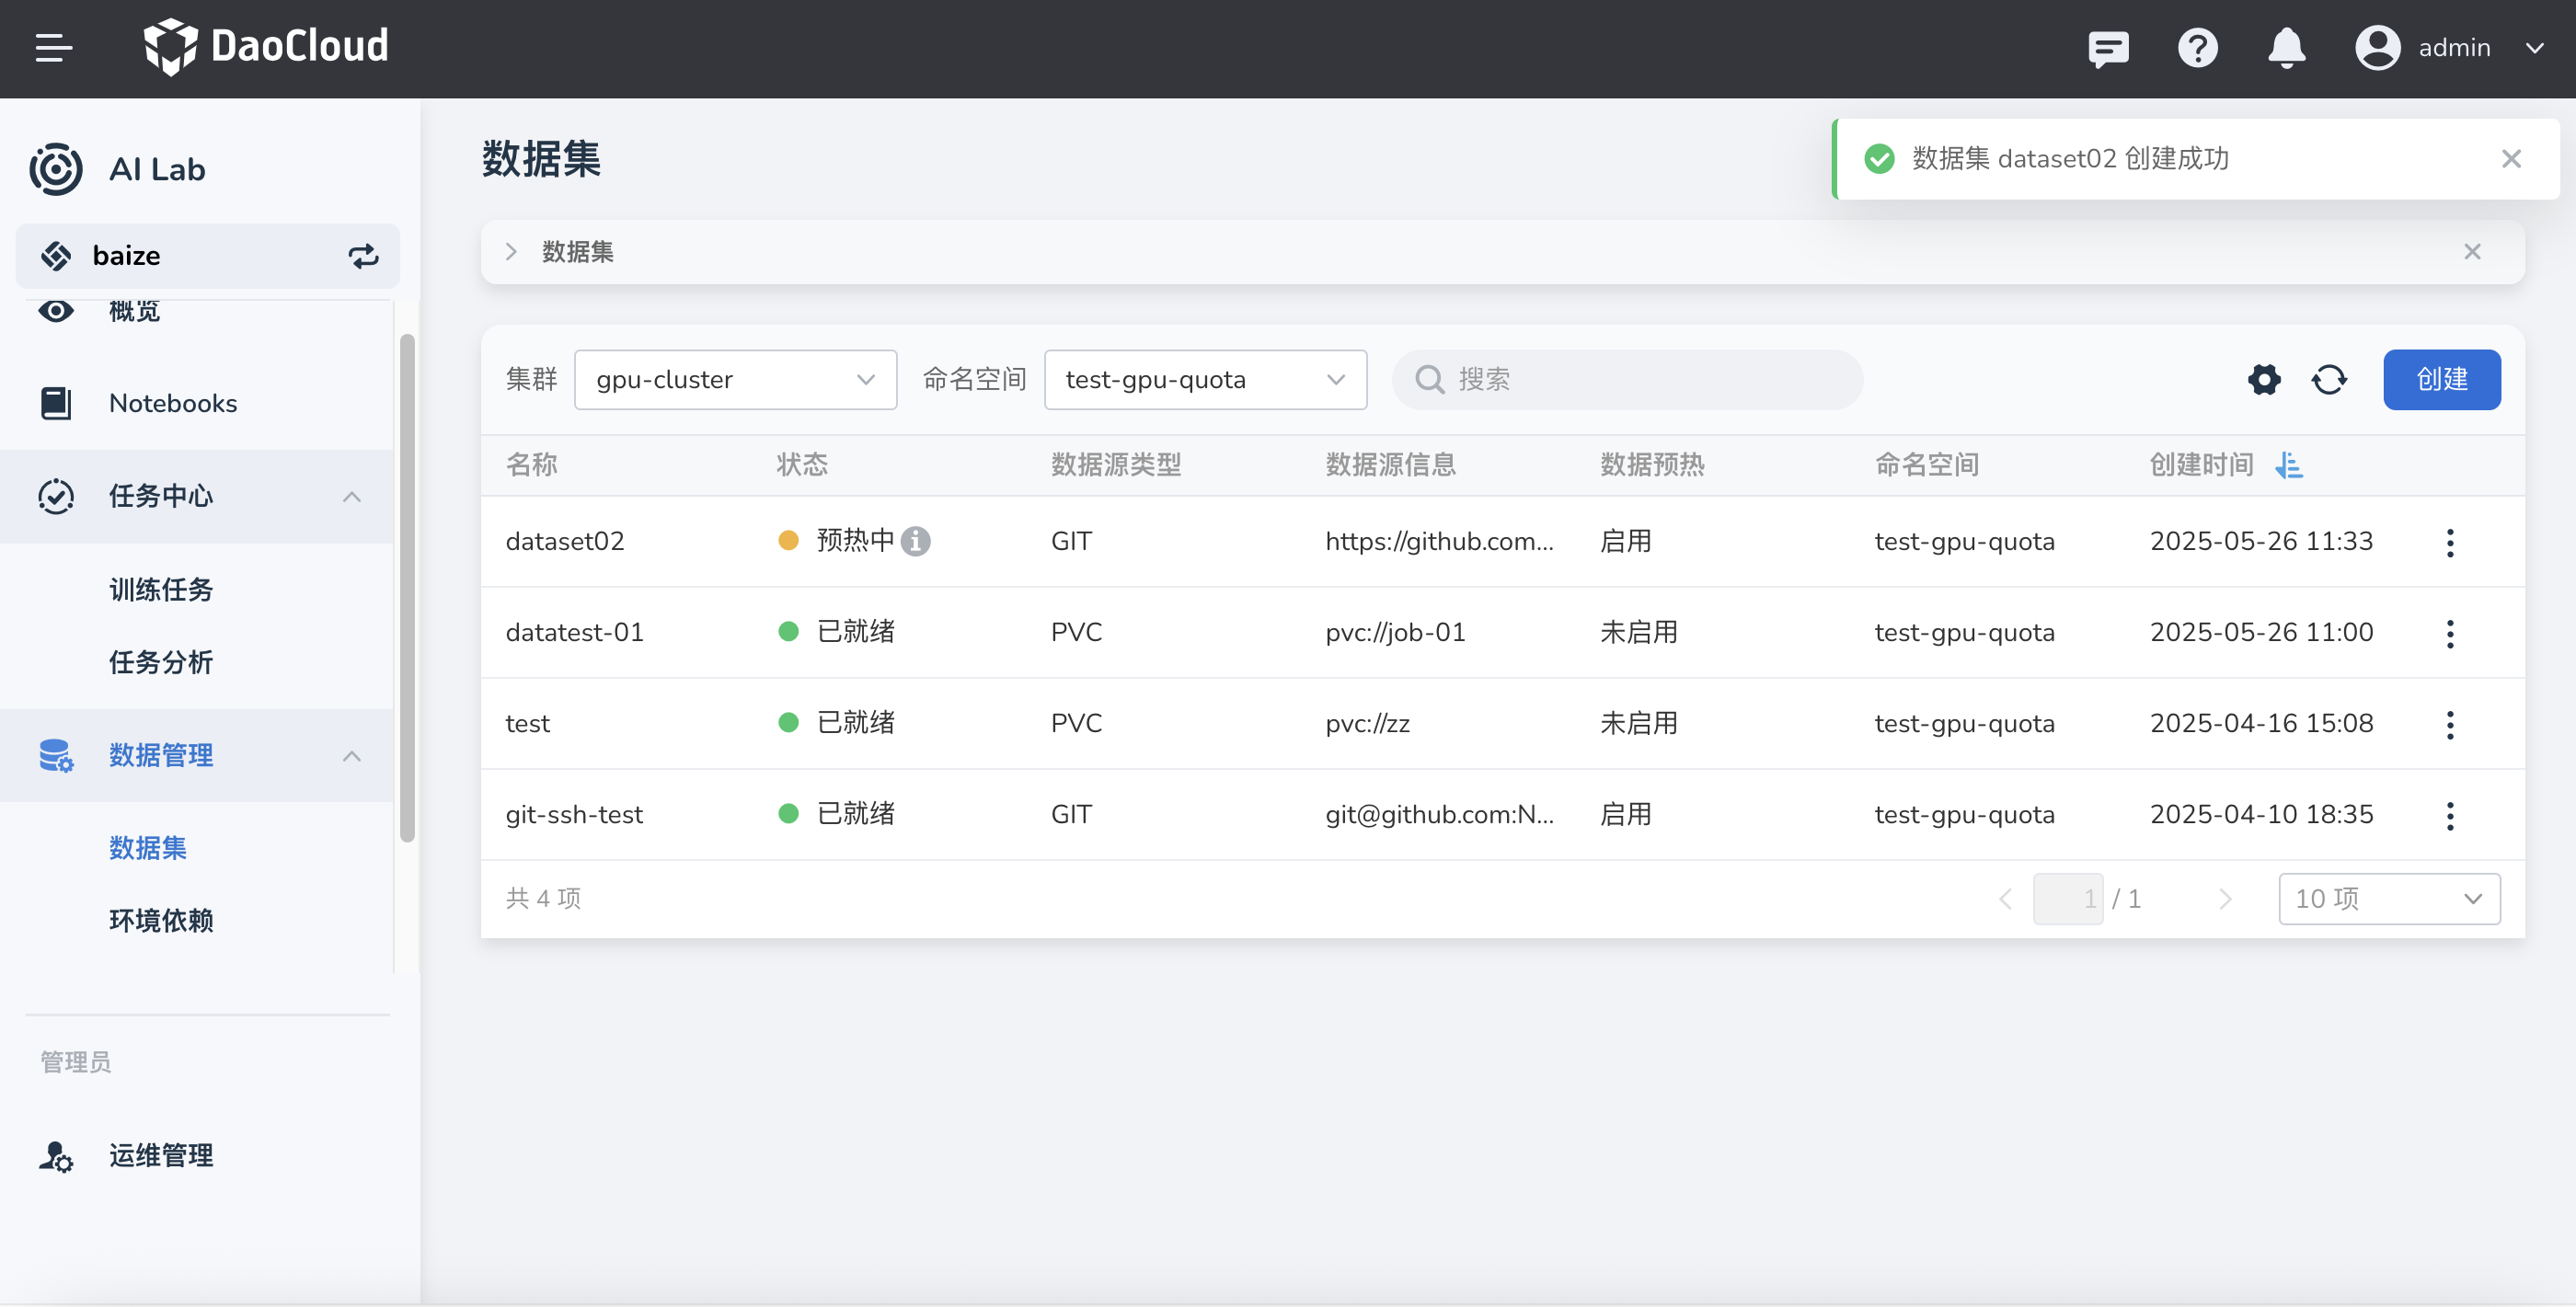Expand the 数据集 info banner

click(511, 252)
